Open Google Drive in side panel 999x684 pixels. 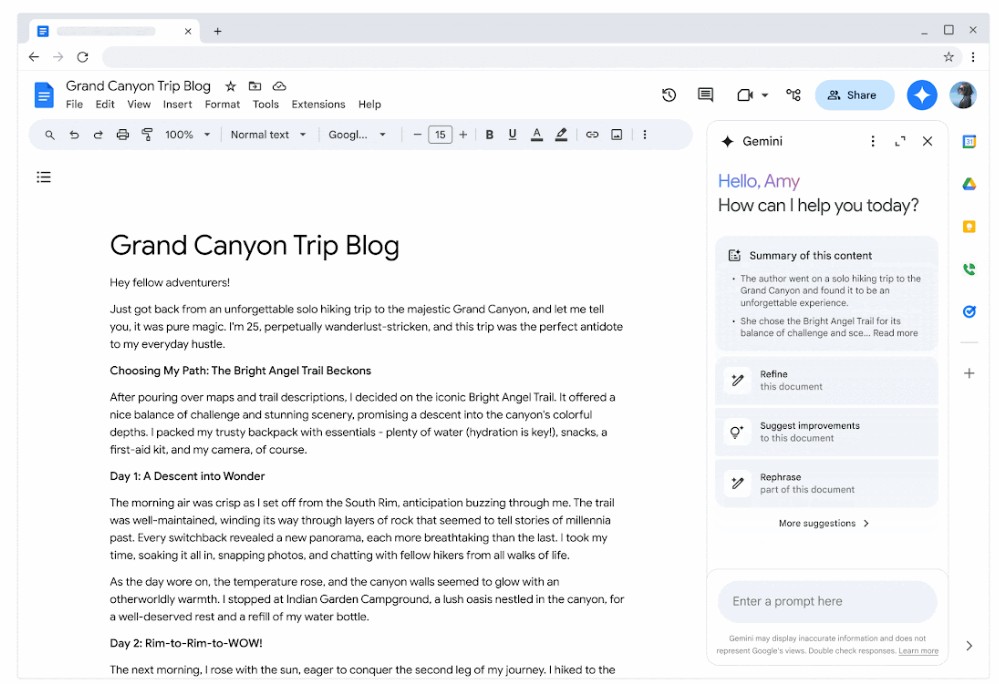pyautogui.click(x=969, y=184)
